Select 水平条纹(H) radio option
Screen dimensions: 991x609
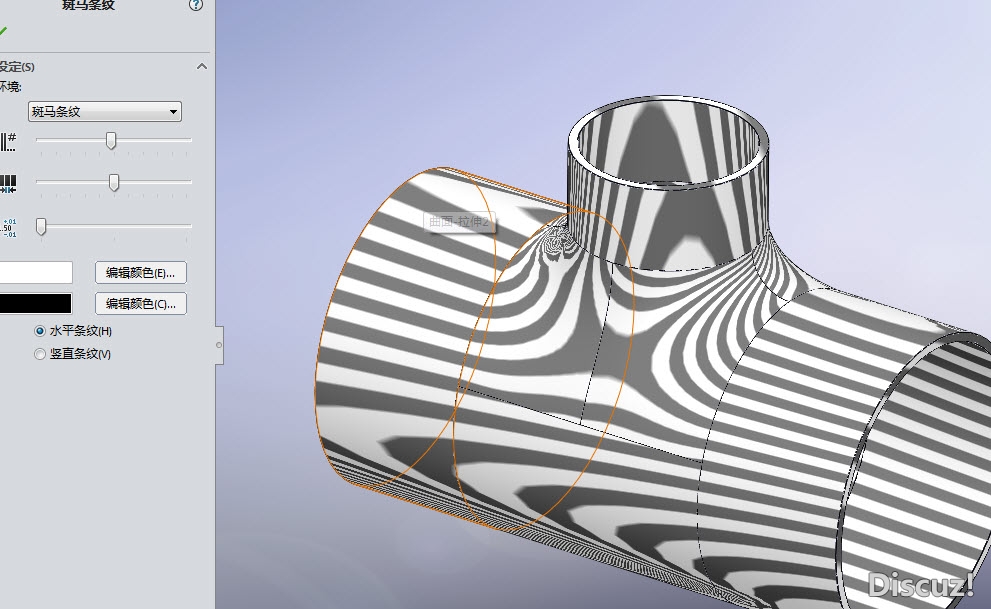[40, 331]
